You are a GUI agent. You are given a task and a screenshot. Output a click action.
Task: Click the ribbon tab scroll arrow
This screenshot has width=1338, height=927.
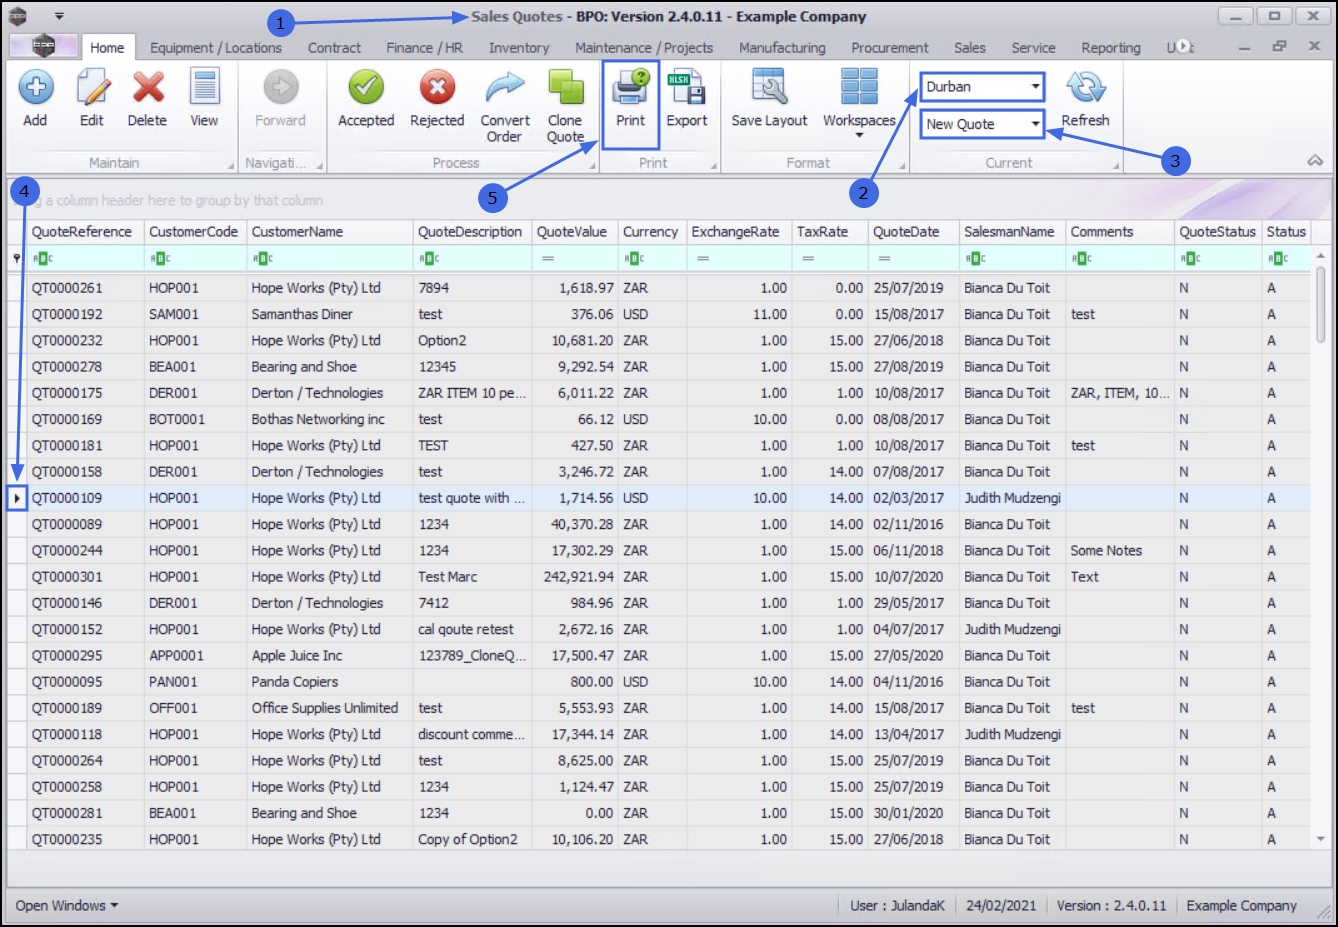[x=1186, y=46]
